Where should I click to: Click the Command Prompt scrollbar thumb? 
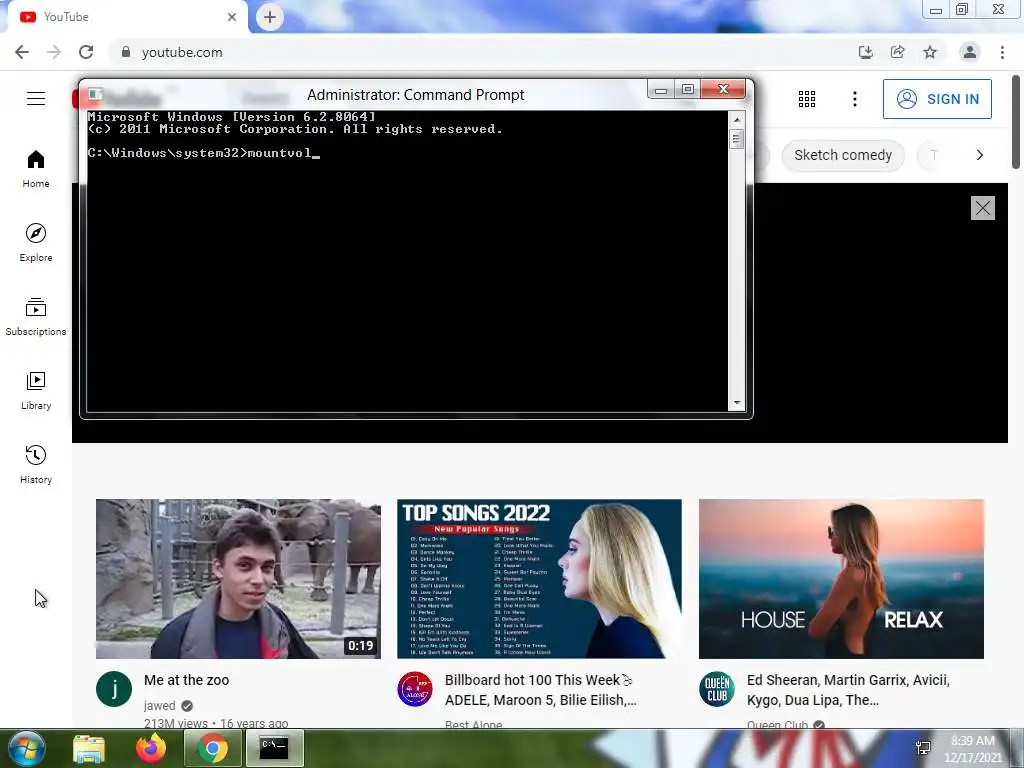tap(737, 138)
